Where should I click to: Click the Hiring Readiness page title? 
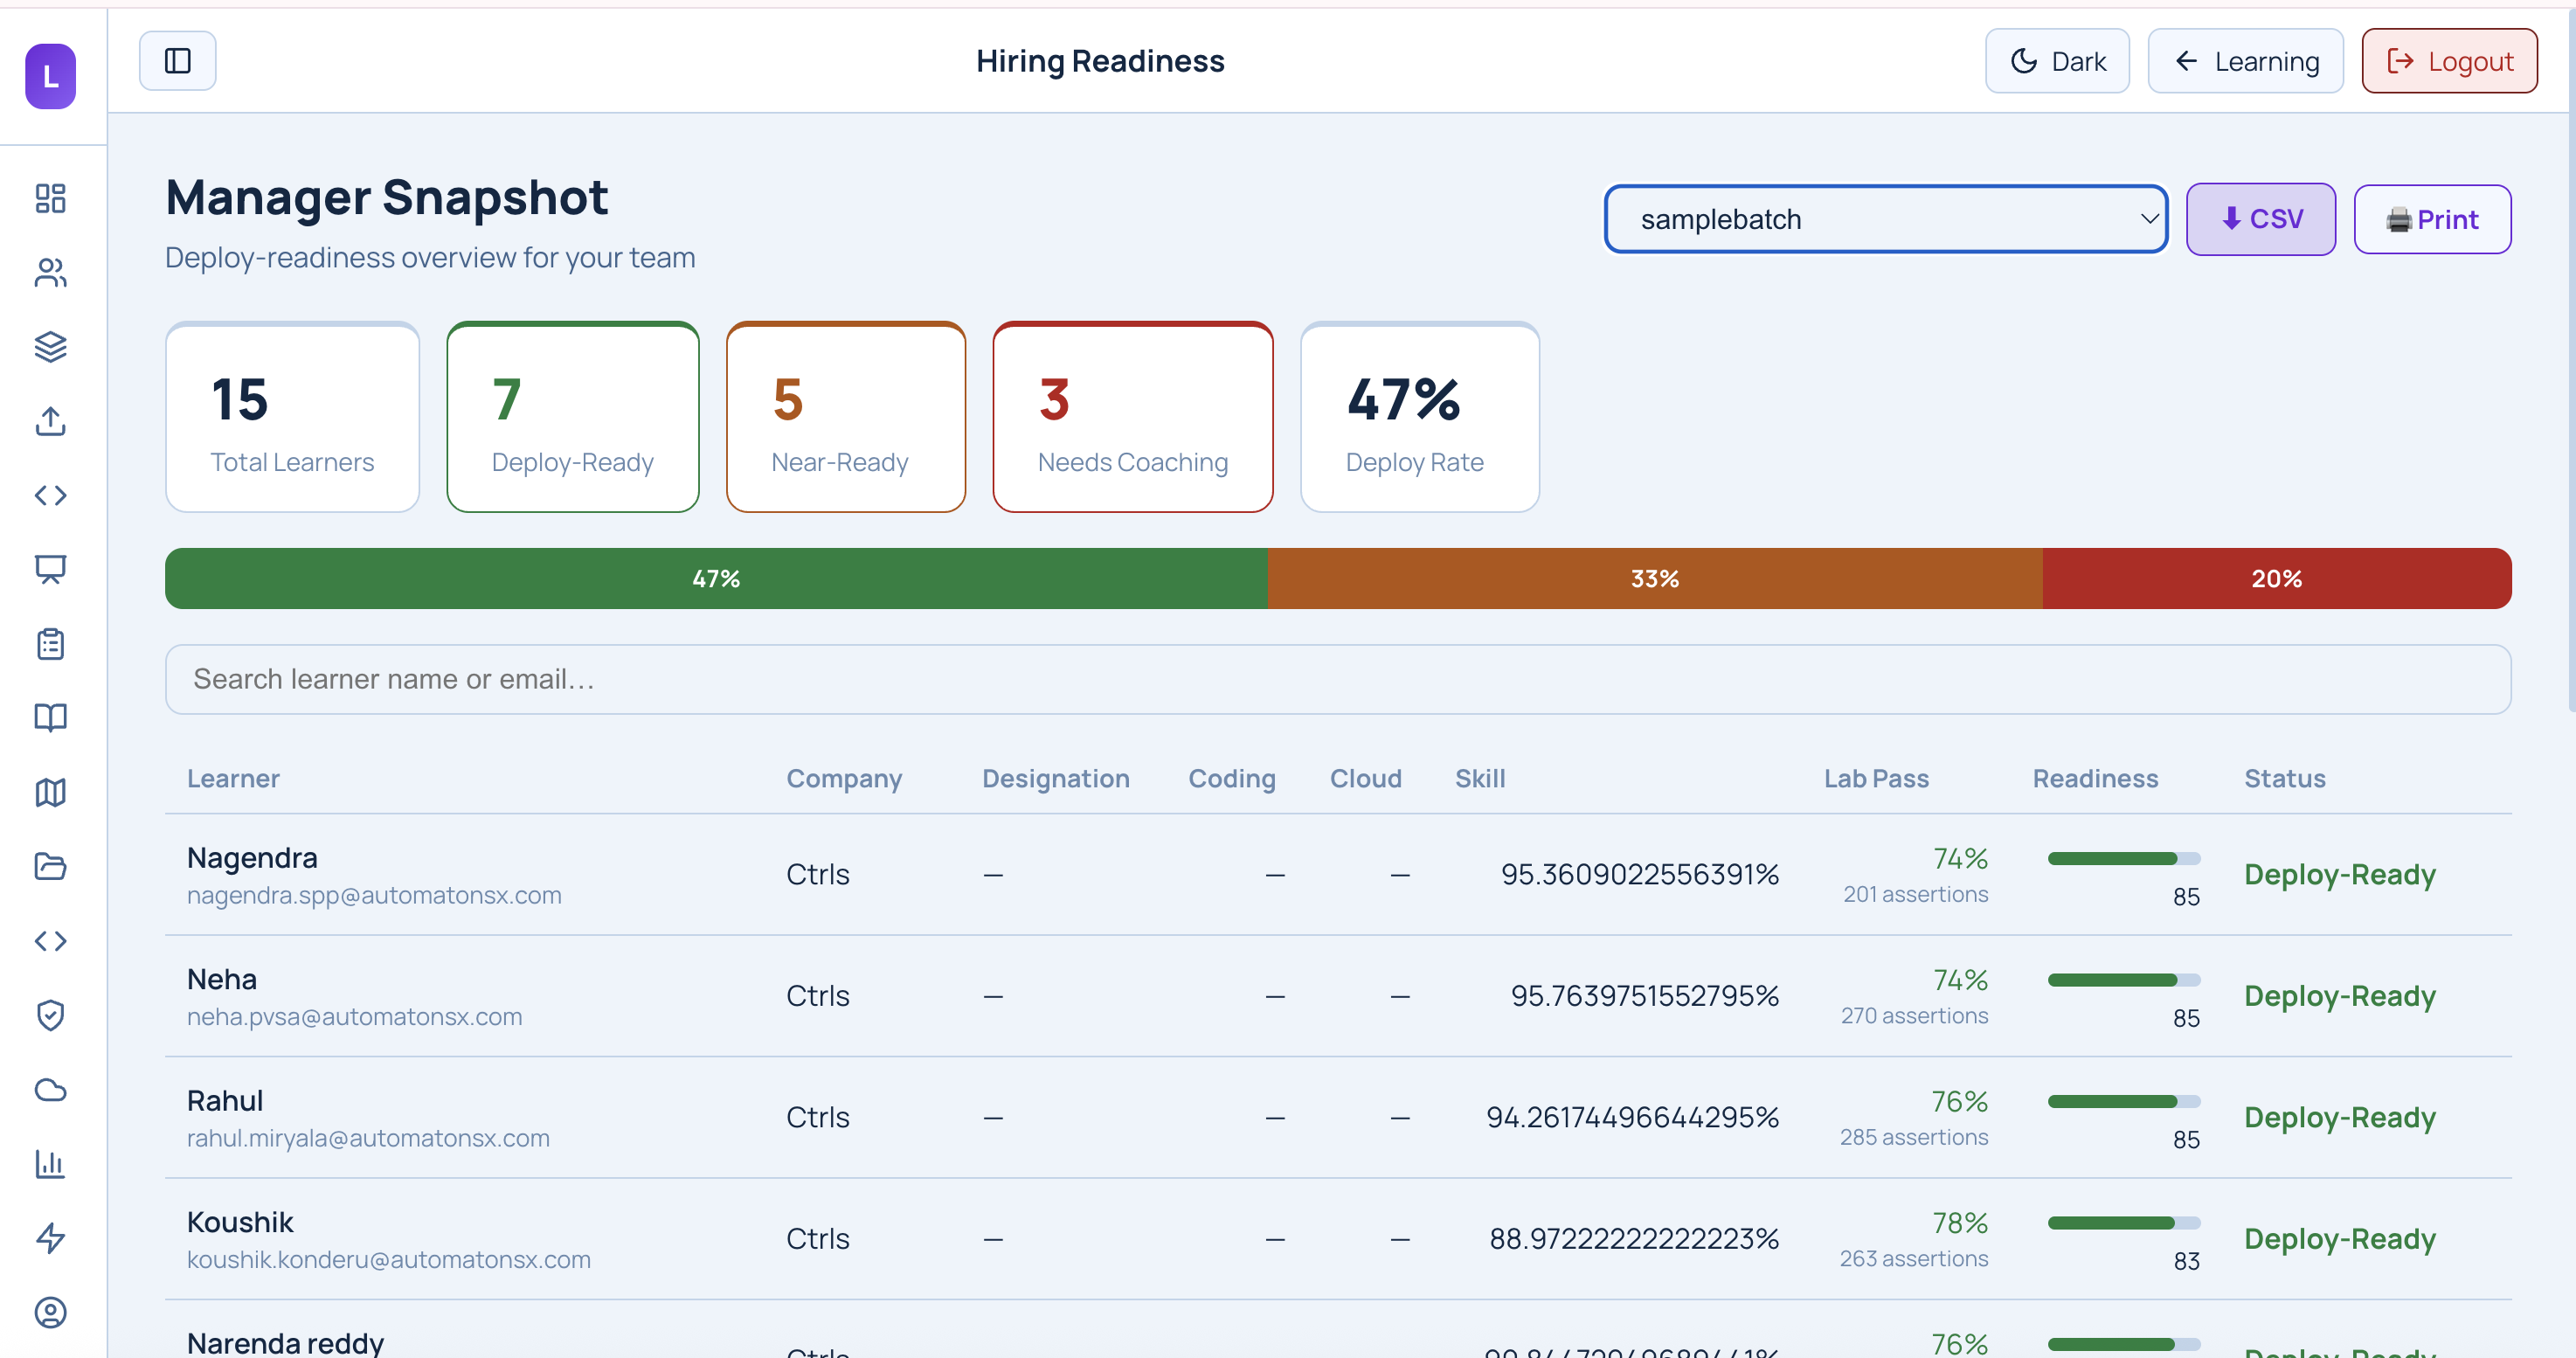(x=1100, y=60)
